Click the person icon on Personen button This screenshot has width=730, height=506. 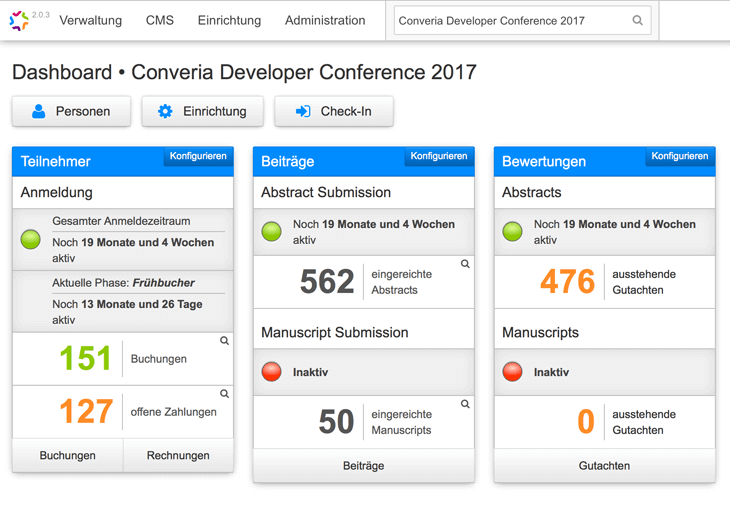[x=39, y=111]
